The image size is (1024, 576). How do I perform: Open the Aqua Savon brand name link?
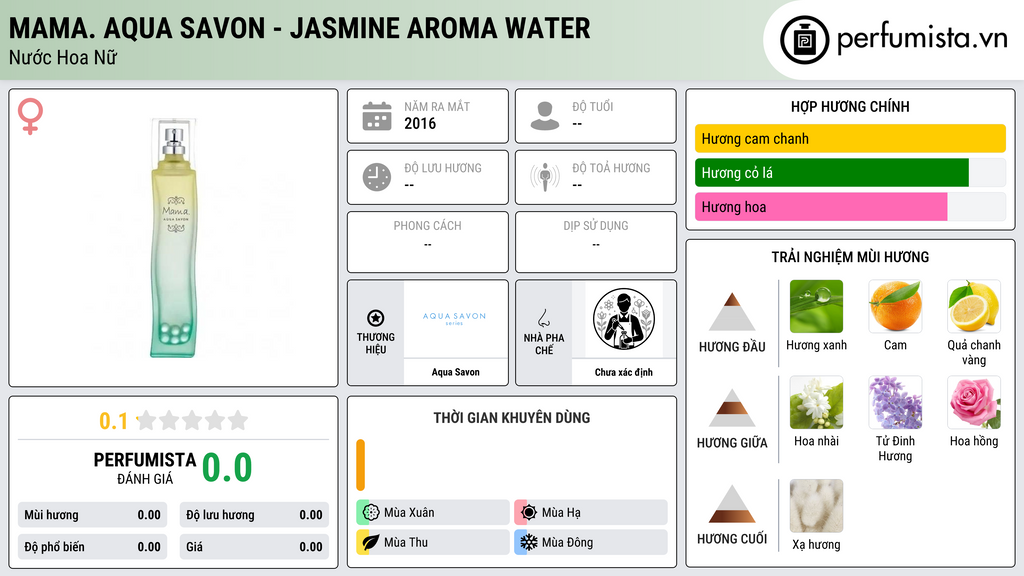455,372
